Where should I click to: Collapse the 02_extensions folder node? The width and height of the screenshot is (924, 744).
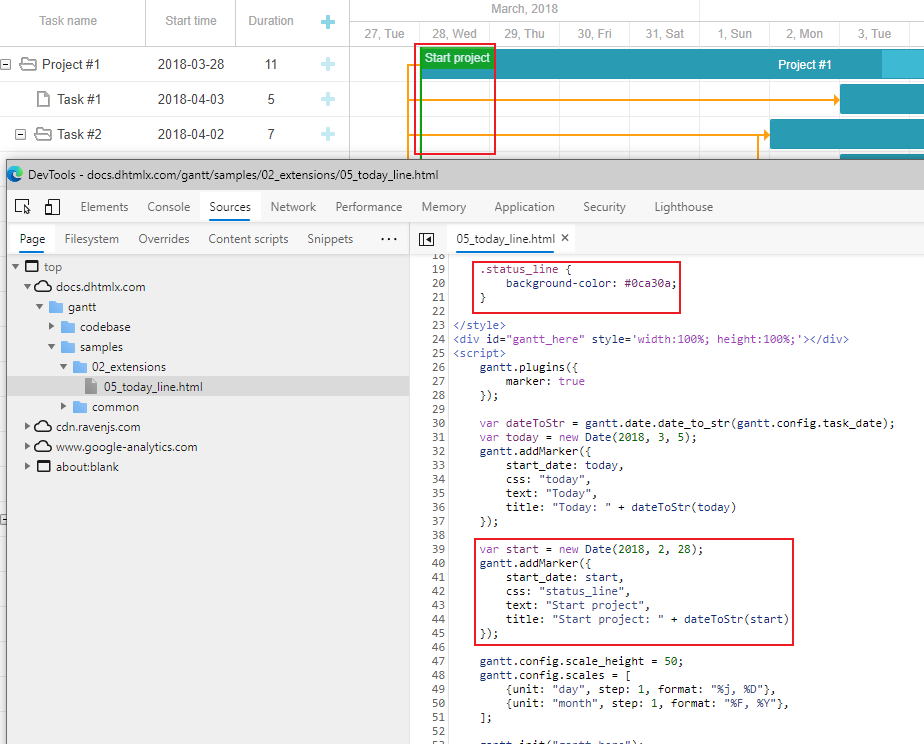pos(64,367)
